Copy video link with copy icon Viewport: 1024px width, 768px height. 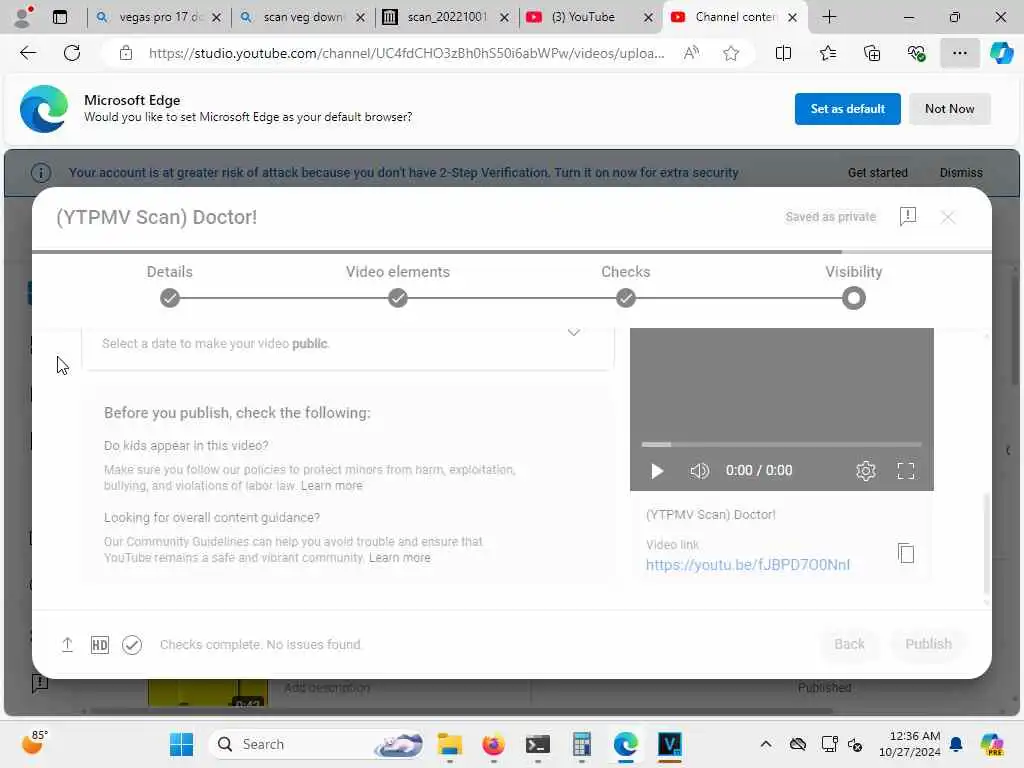click(905, 553)
